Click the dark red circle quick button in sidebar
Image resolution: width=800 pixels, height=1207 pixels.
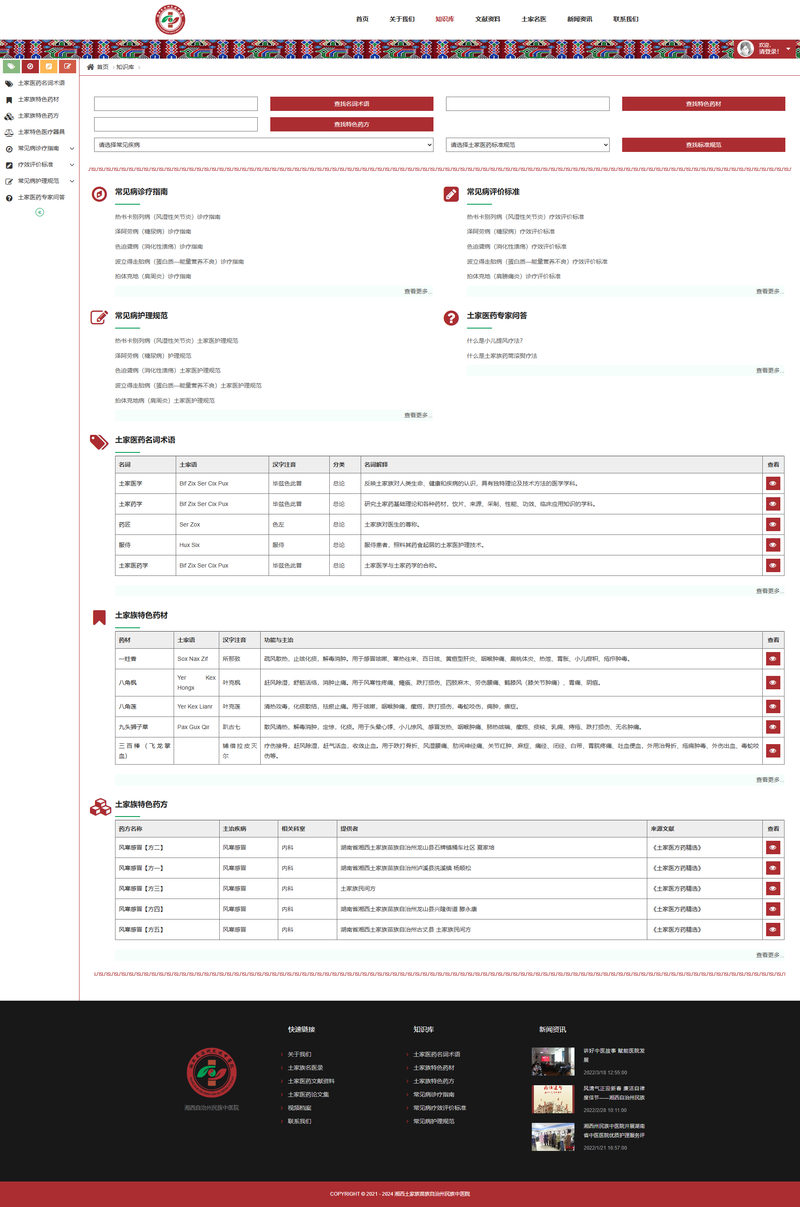(x=30, y=66)
